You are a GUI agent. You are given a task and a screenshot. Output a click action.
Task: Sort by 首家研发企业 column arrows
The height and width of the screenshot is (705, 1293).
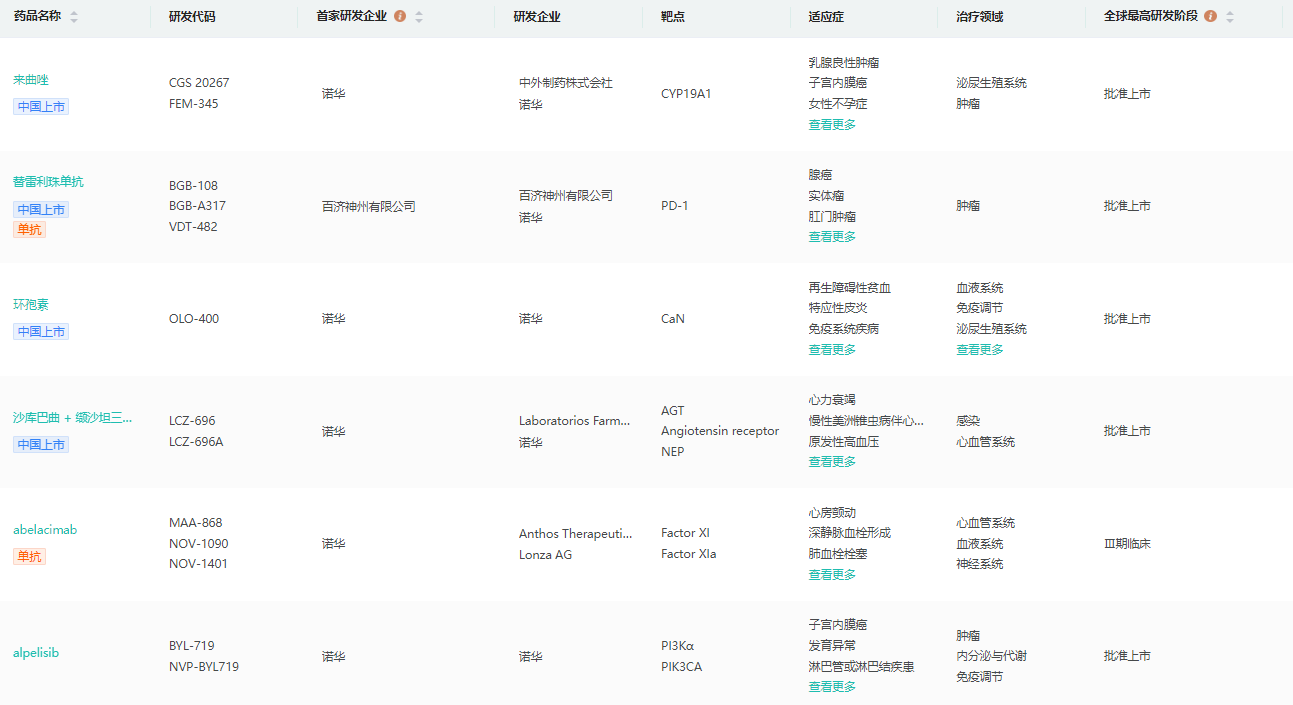(419, 17)
